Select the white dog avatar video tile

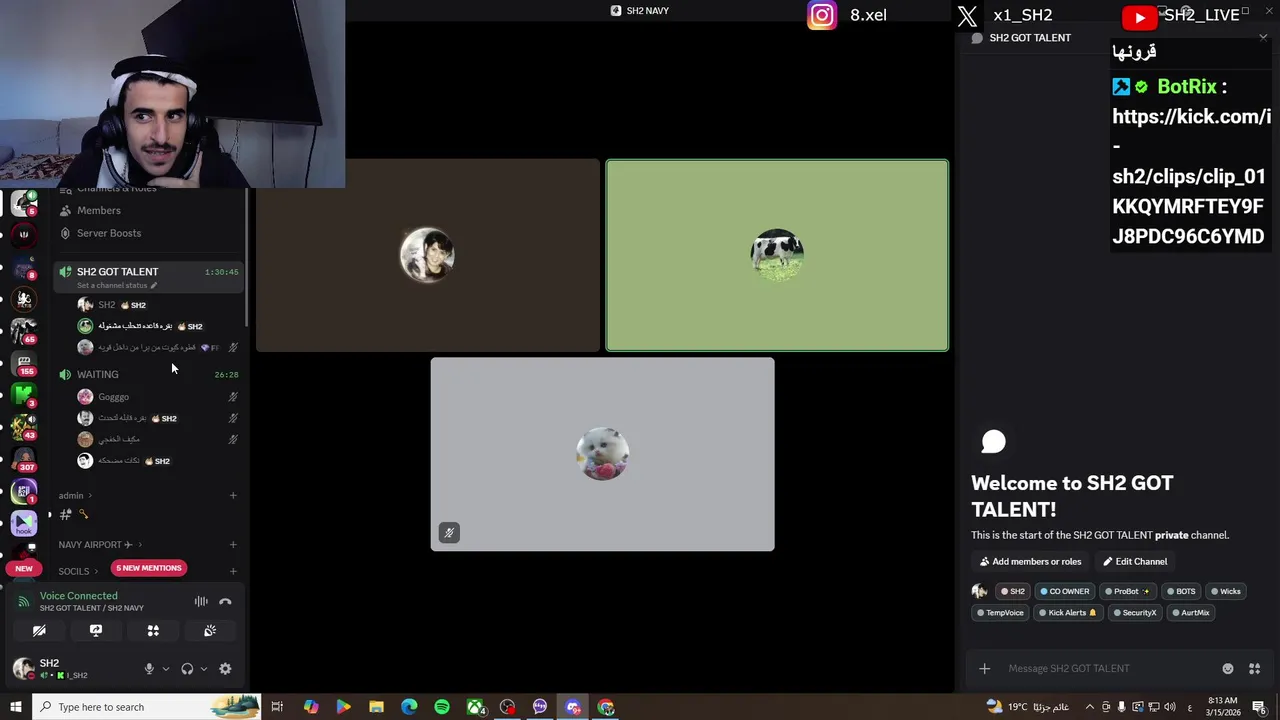pos(602,454)
